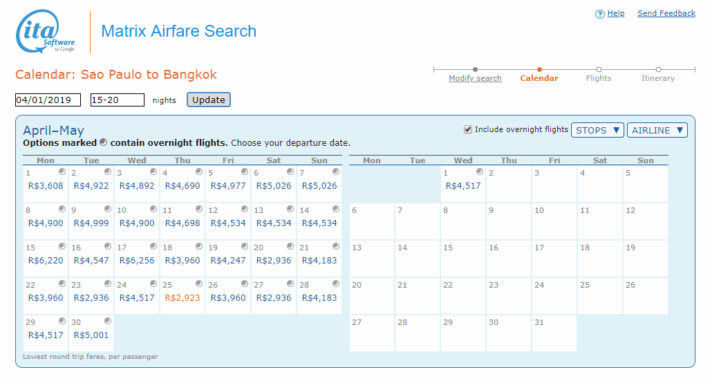This screenshot has height=381, width=710.
Task: Click overnight icon on April 8
Action: 62,209
